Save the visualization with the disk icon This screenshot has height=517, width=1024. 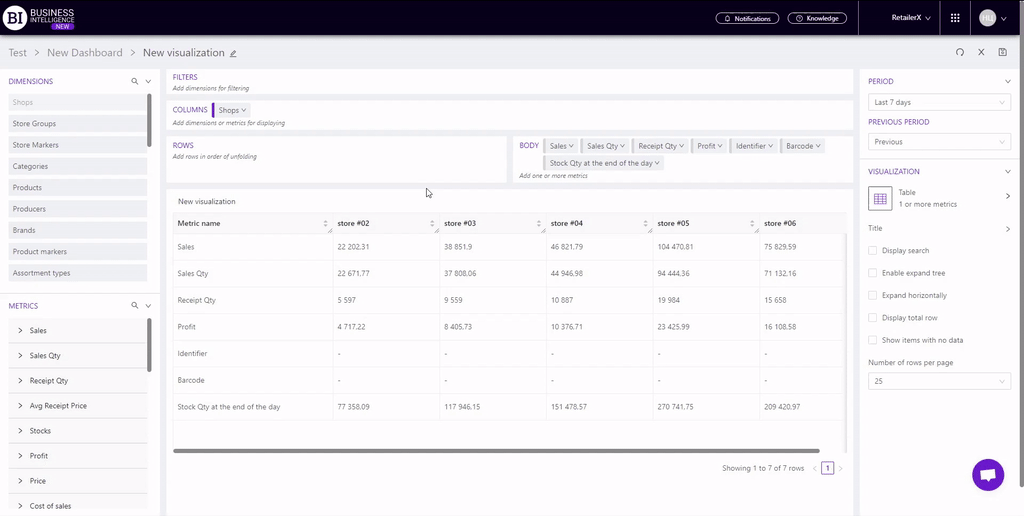pos(1003,52)
